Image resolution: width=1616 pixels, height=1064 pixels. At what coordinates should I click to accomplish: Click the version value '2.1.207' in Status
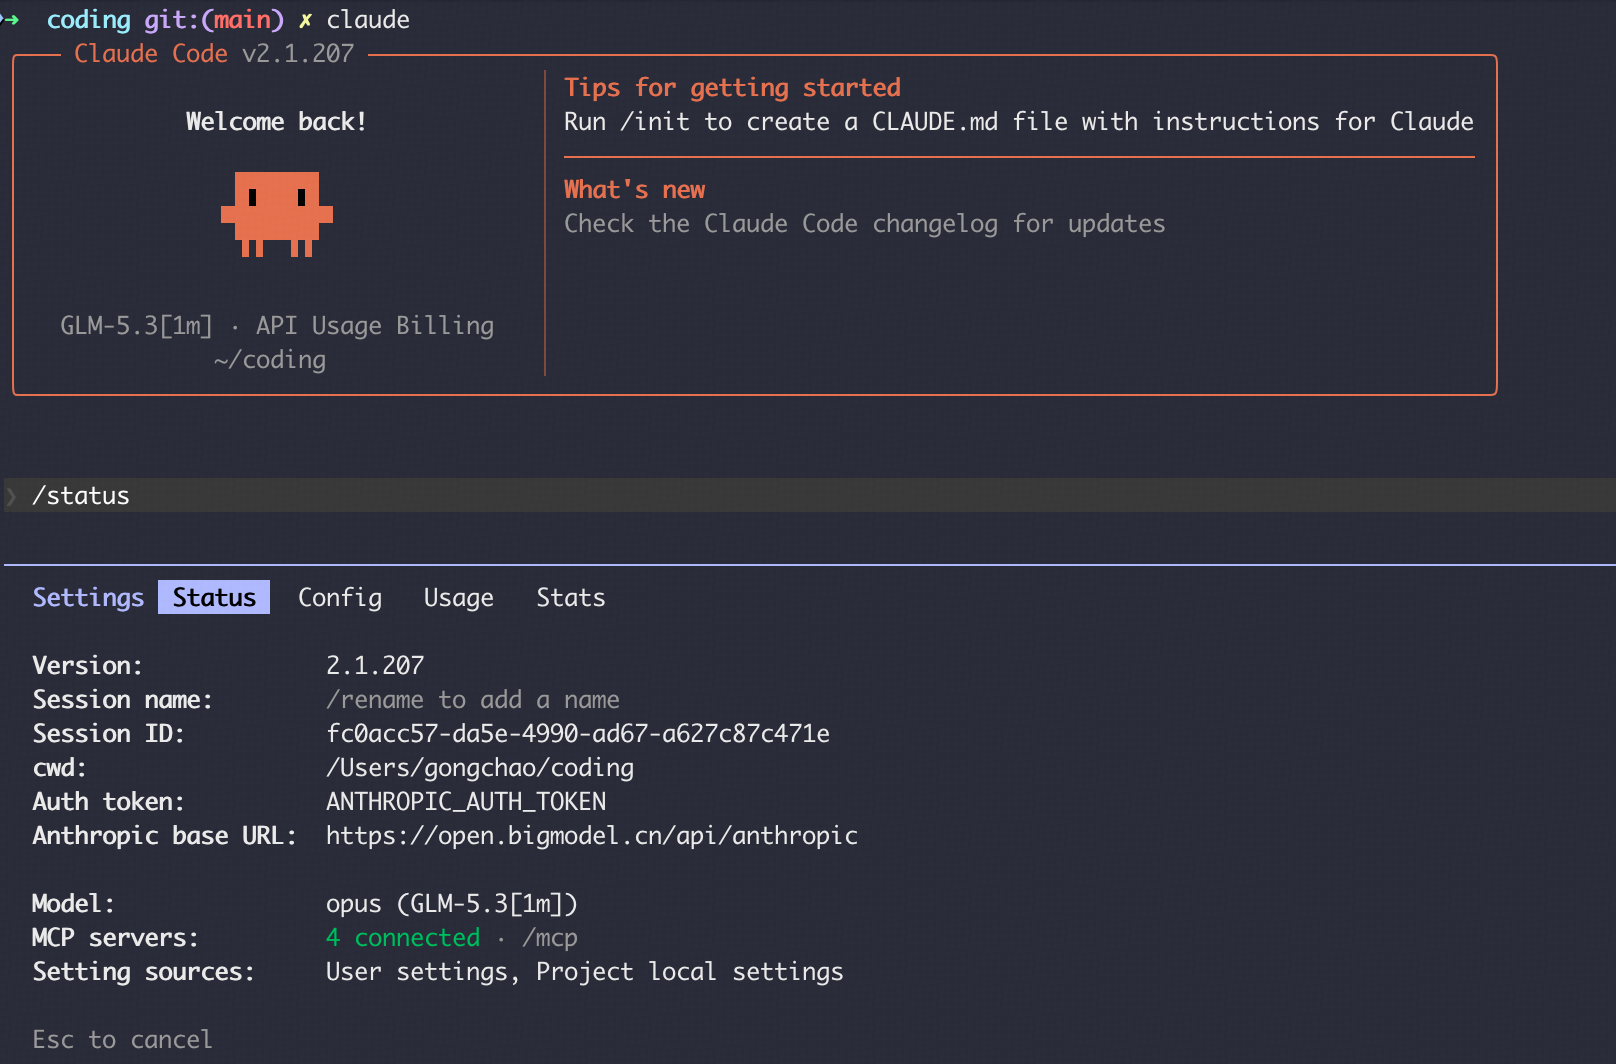coord(375,665)
